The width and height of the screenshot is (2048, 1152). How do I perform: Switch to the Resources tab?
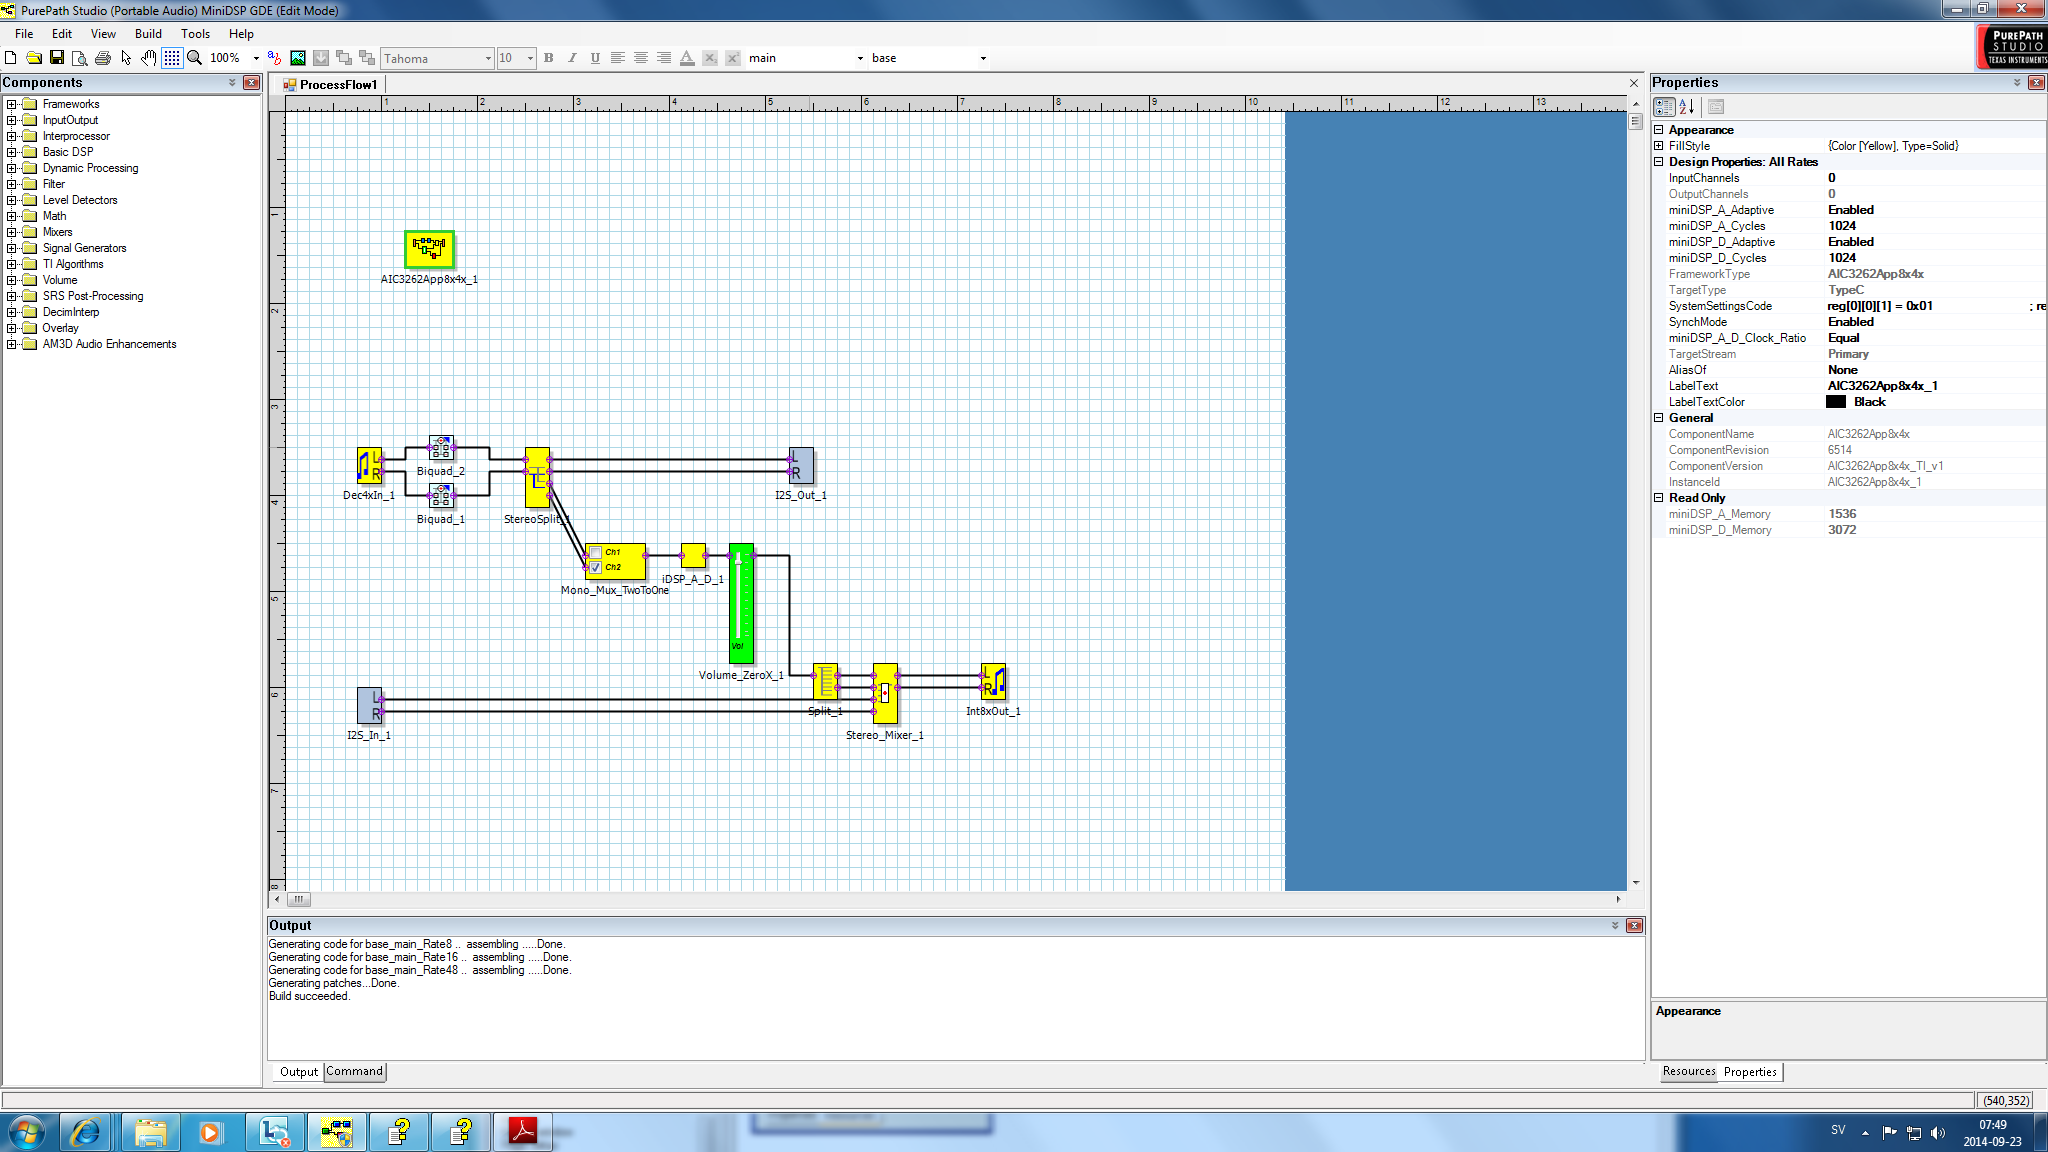click(1688, 1071)
